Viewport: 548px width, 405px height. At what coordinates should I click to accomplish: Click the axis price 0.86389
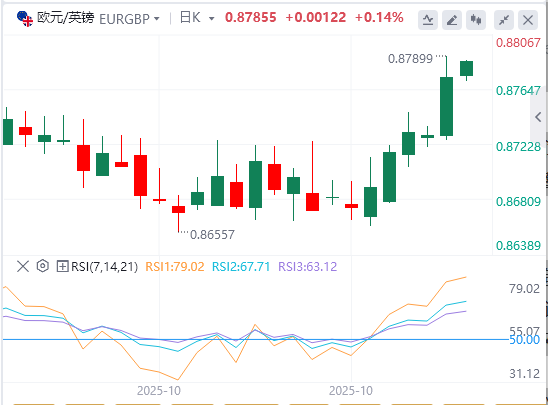pos(518,246)
